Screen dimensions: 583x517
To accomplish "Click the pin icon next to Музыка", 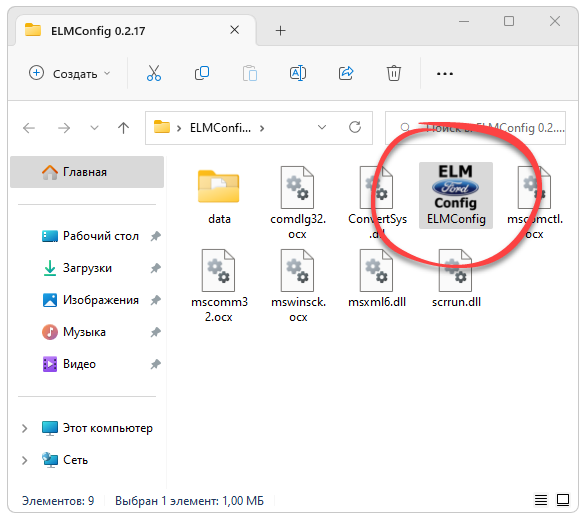I will pyautogui.click(x=155, y=332).
